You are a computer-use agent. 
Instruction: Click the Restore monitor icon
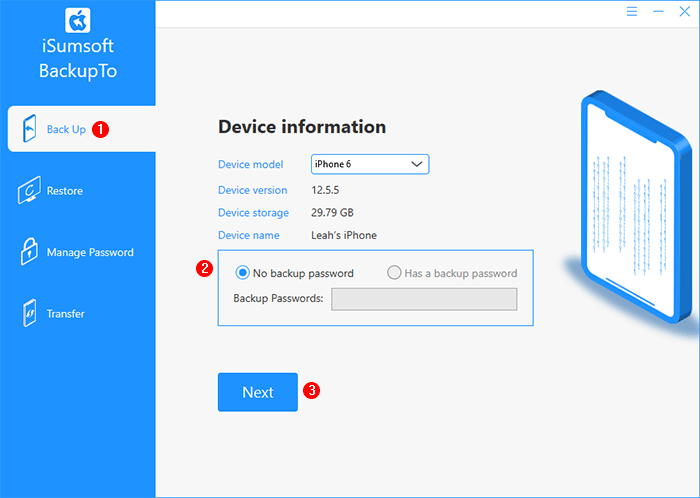coord(29,190)
